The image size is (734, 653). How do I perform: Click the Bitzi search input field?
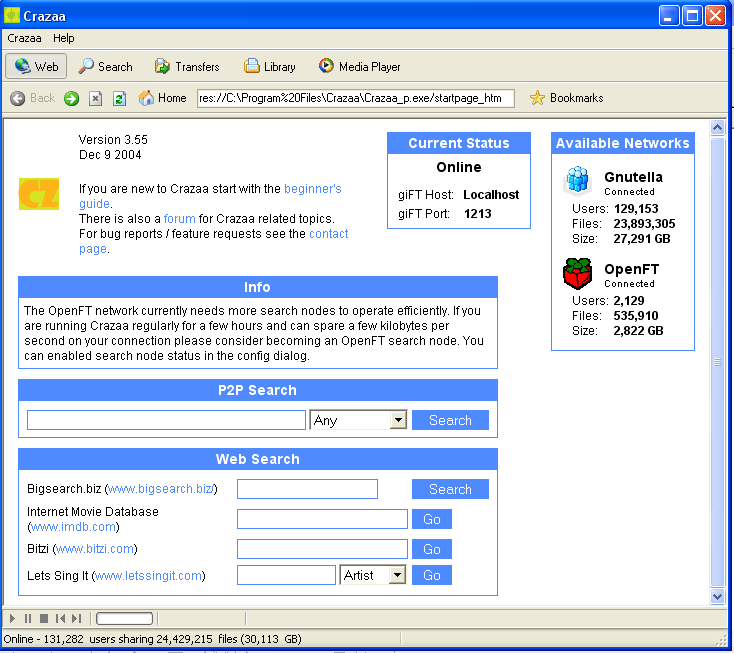click(322, 549)
